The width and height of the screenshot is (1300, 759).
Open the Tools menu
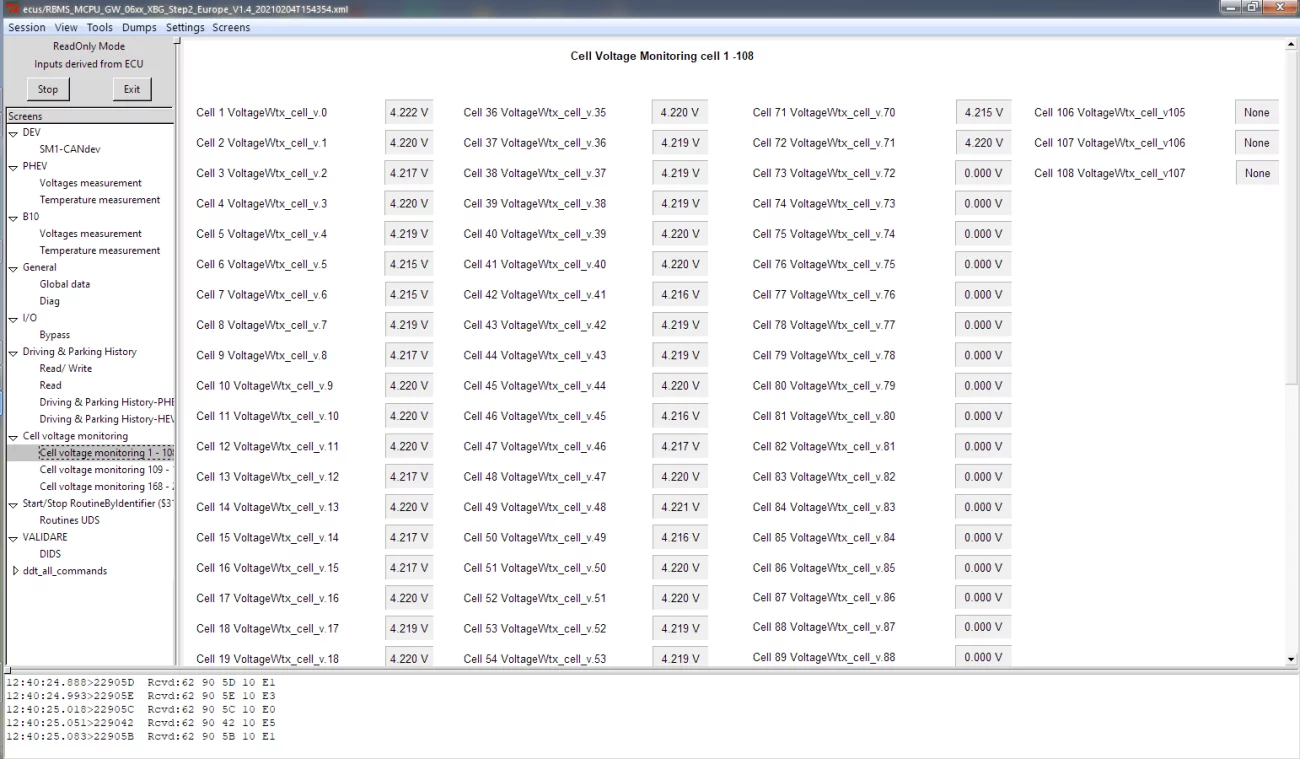pyautogui.click(x=99, y=28)
